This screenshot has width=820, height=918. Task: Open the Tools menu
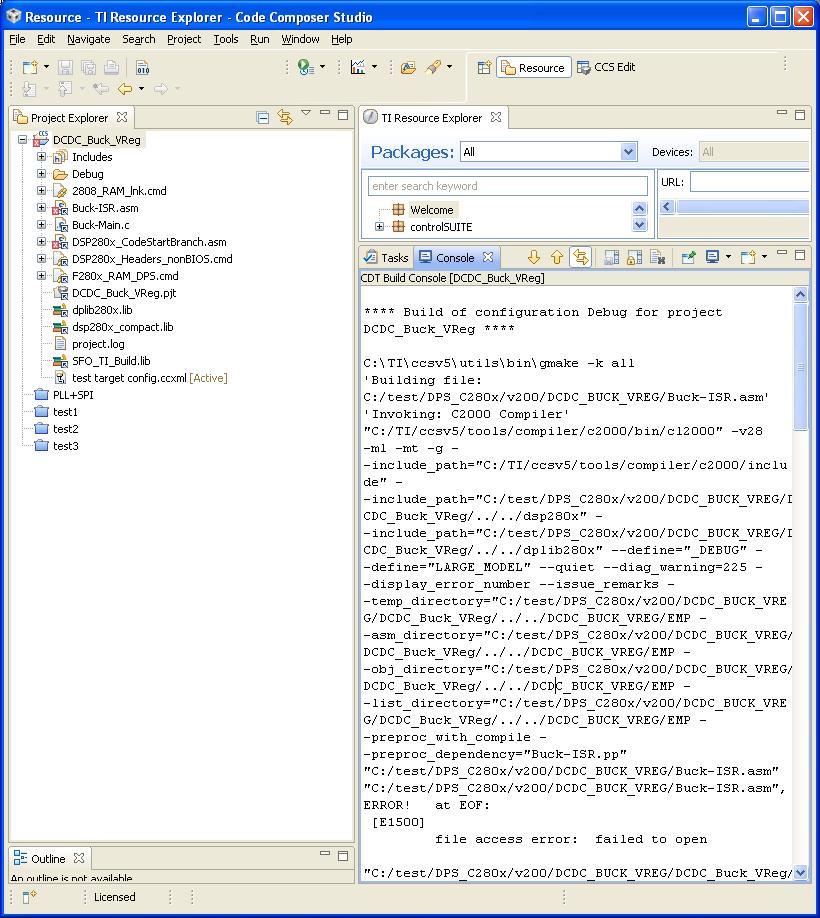[x=225, y=39]
